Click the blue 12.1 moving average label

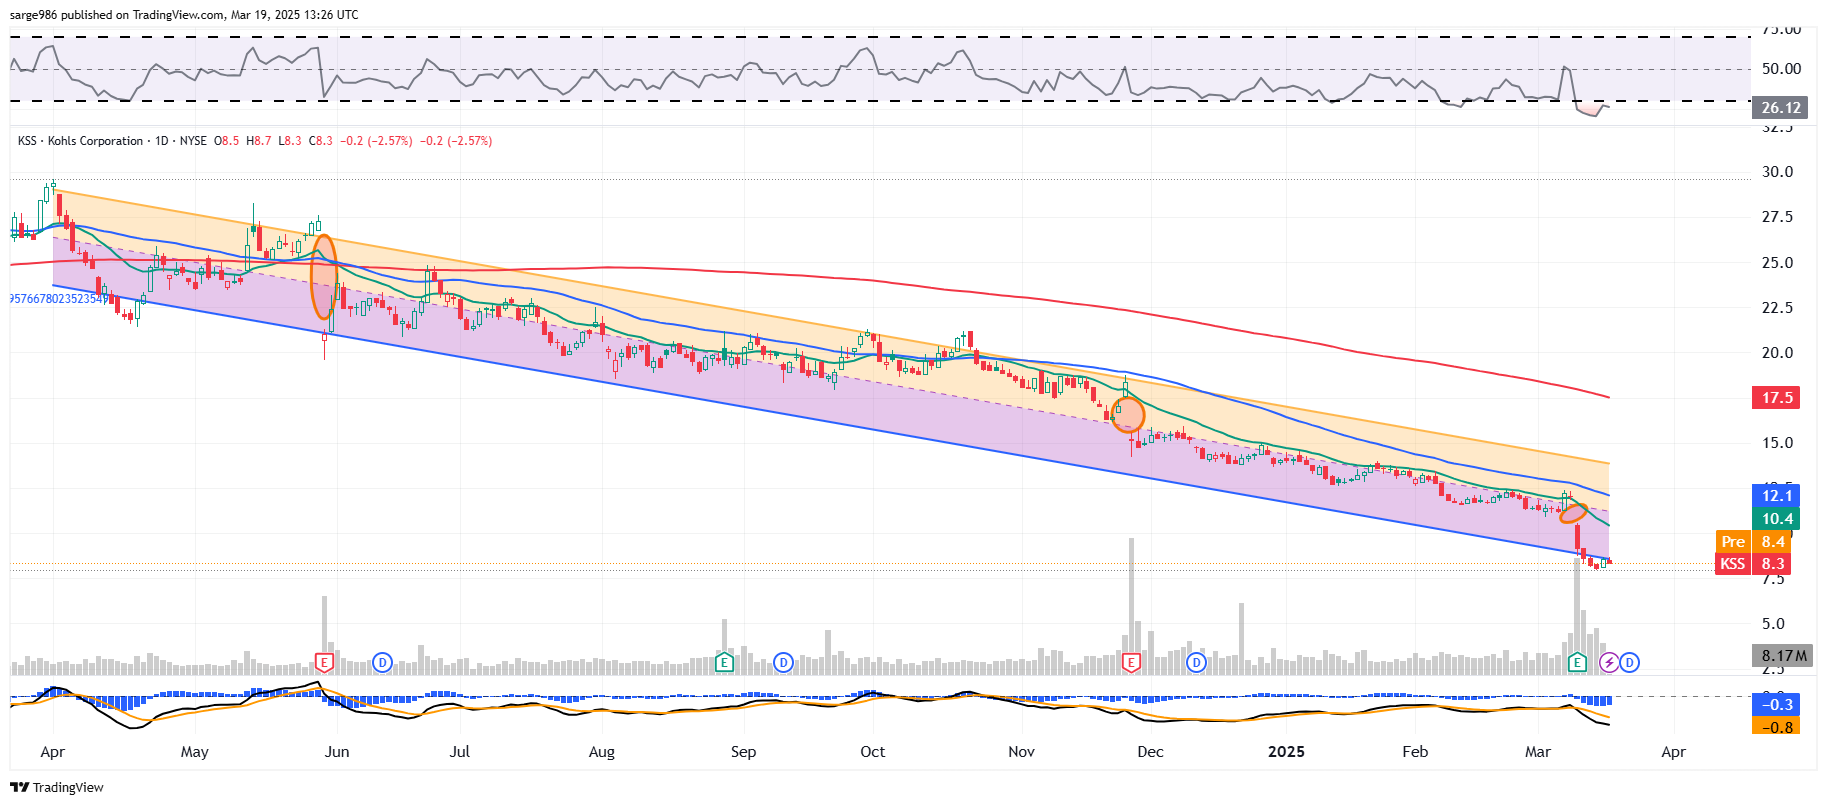click(x=1776, y=496)
